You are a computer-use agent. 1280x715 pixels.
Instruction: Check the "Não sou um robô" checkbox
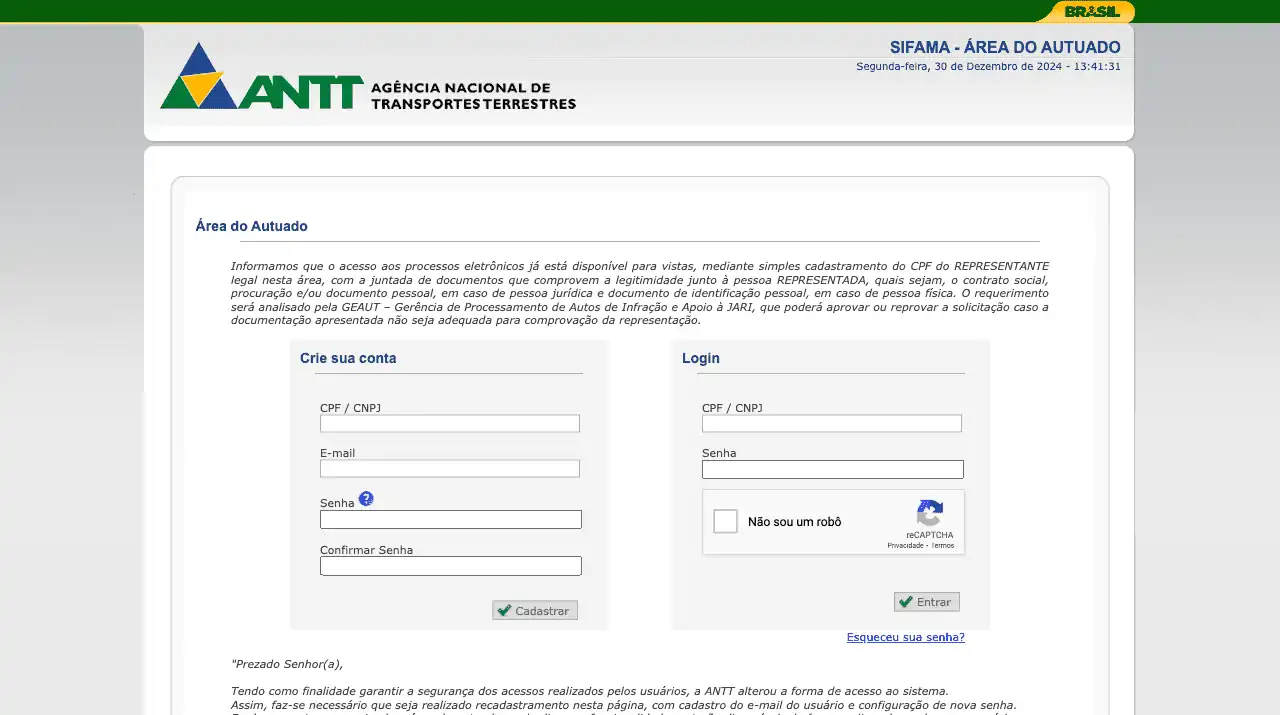tap(726, 521)
